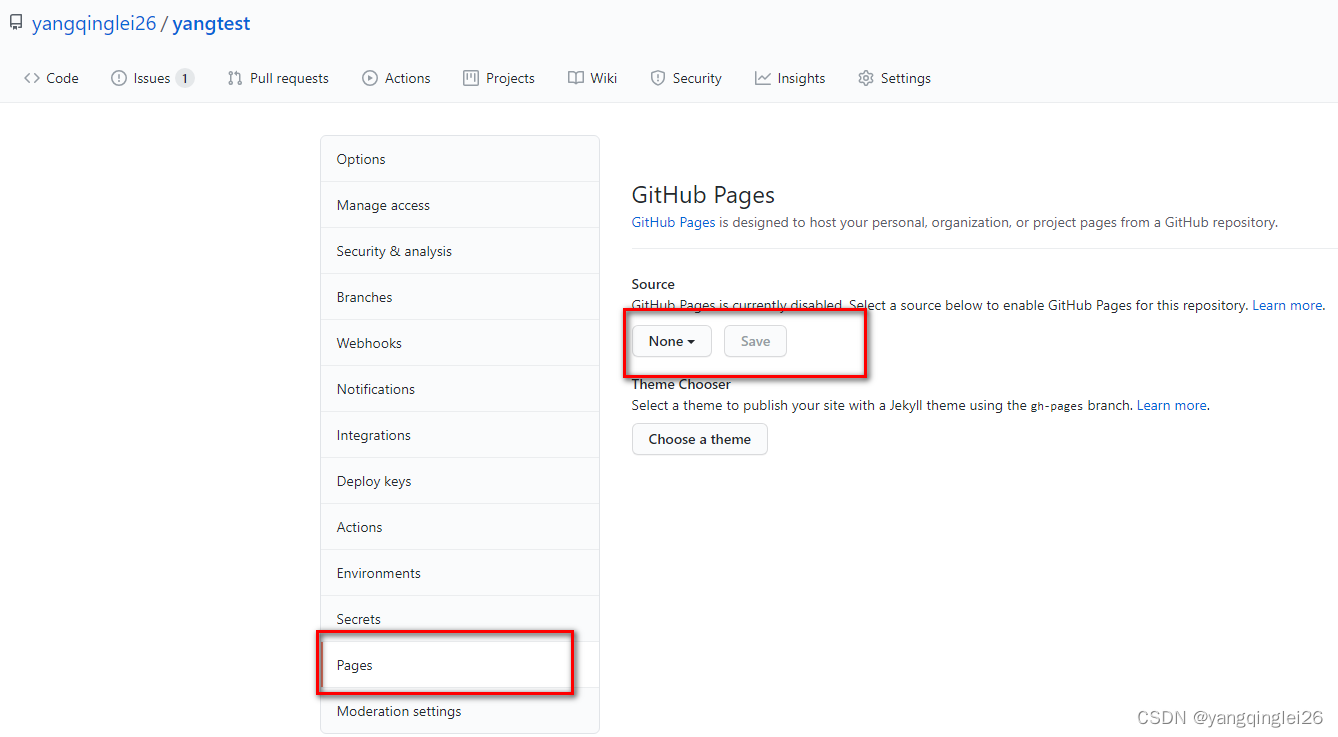The height and width of the screenshot is (737, 1338).
Task: Click the GitHub Pages heading
Action: [703, 195]
